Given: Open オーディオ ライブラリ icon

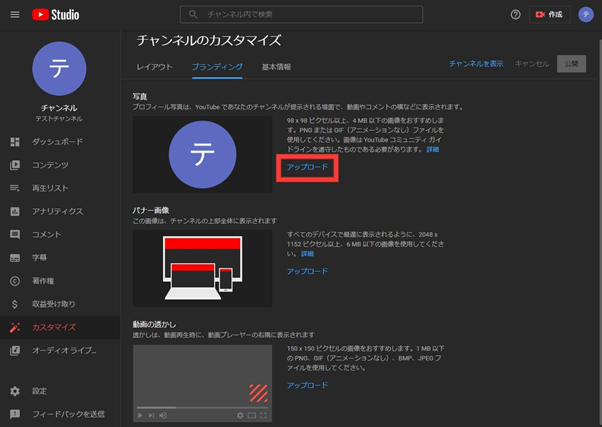Looking at the screenshot, I should tap(15, 350).
